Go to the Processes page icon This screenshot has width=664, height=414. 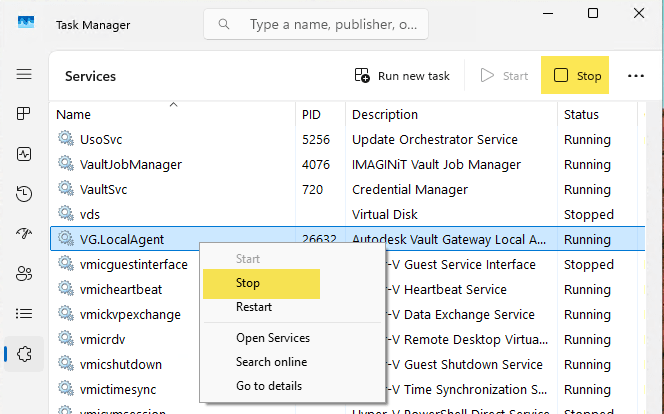pos(24,113)
